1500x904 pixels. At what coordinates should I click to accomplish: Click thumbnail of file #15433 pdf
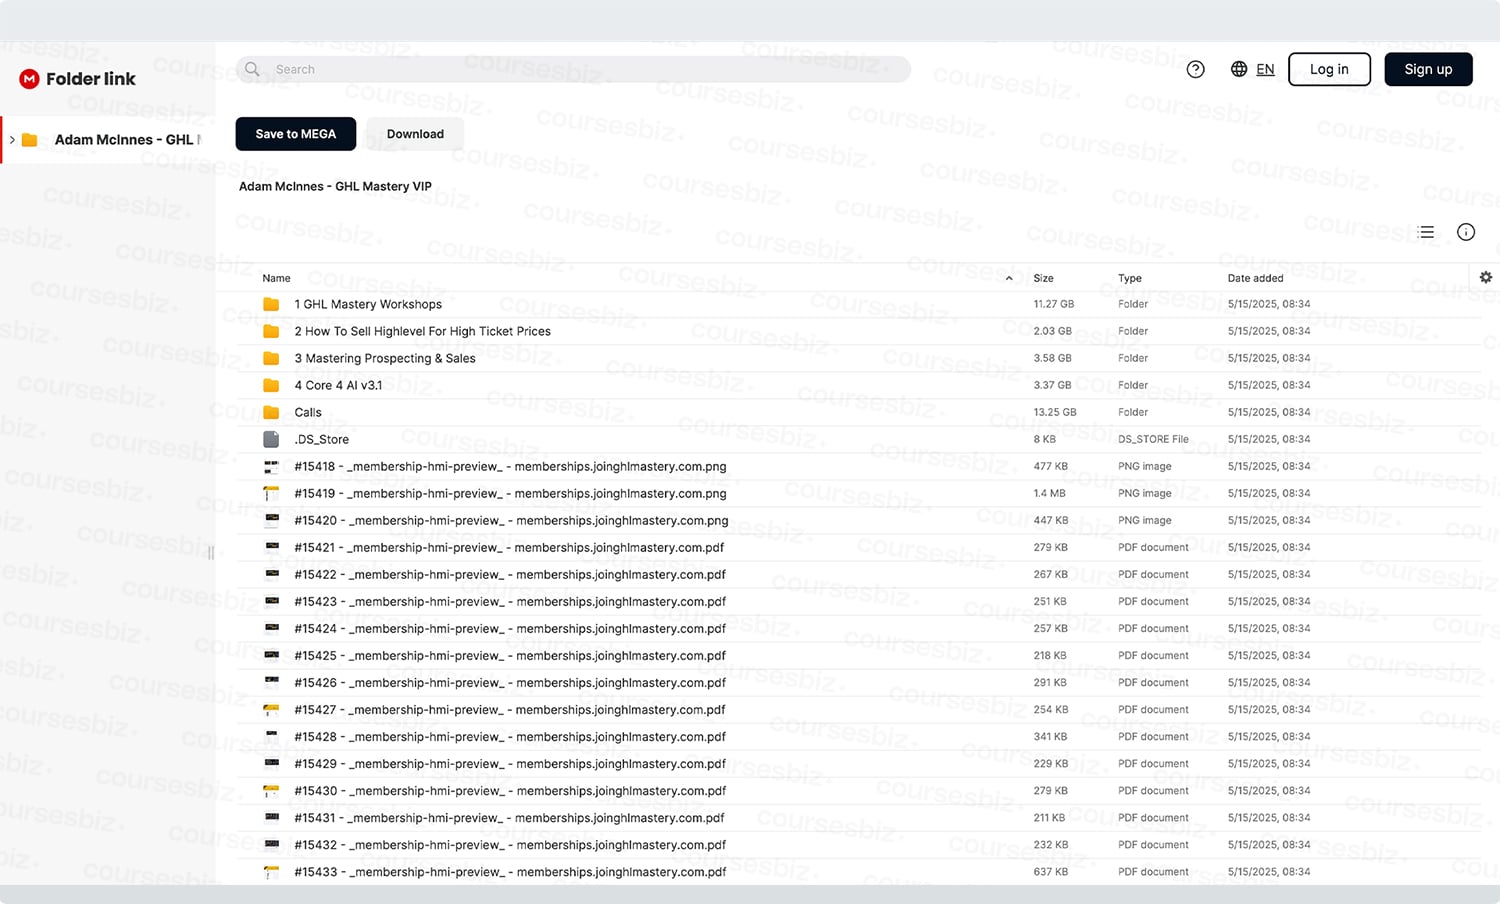pos(271,872)
